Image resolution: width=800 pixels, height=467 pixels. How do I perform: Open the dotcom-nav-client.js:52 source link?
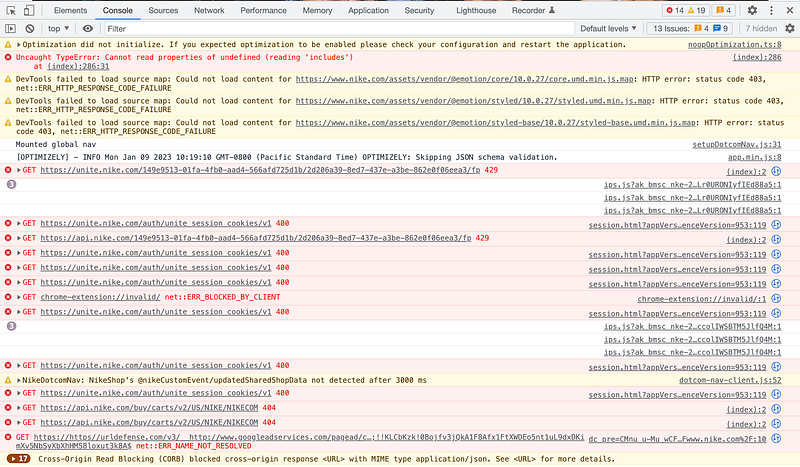(x=730, y=380)
